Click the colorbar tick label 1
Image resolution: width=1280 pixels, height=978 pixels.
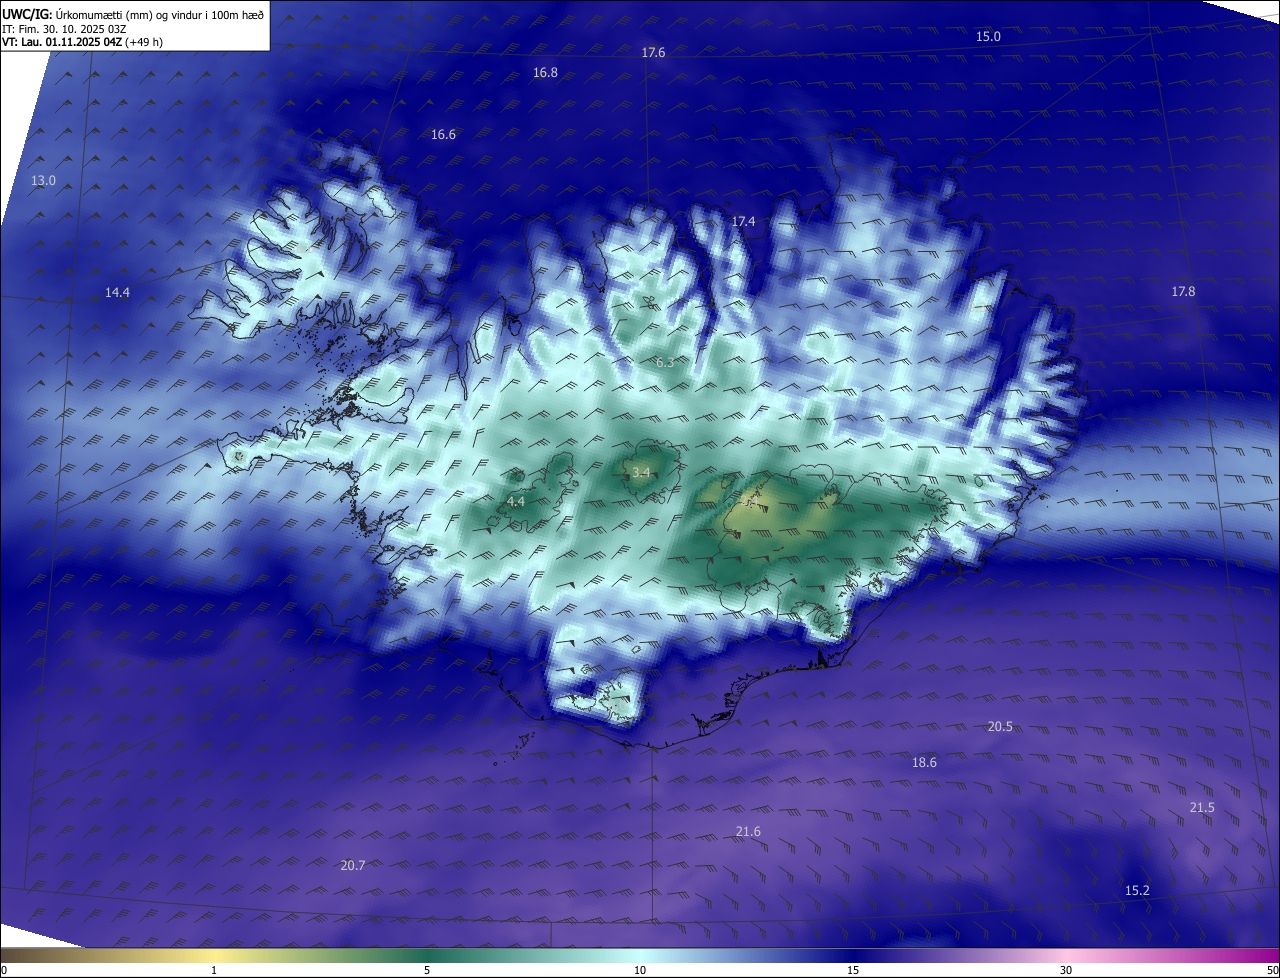click(214, 970)
